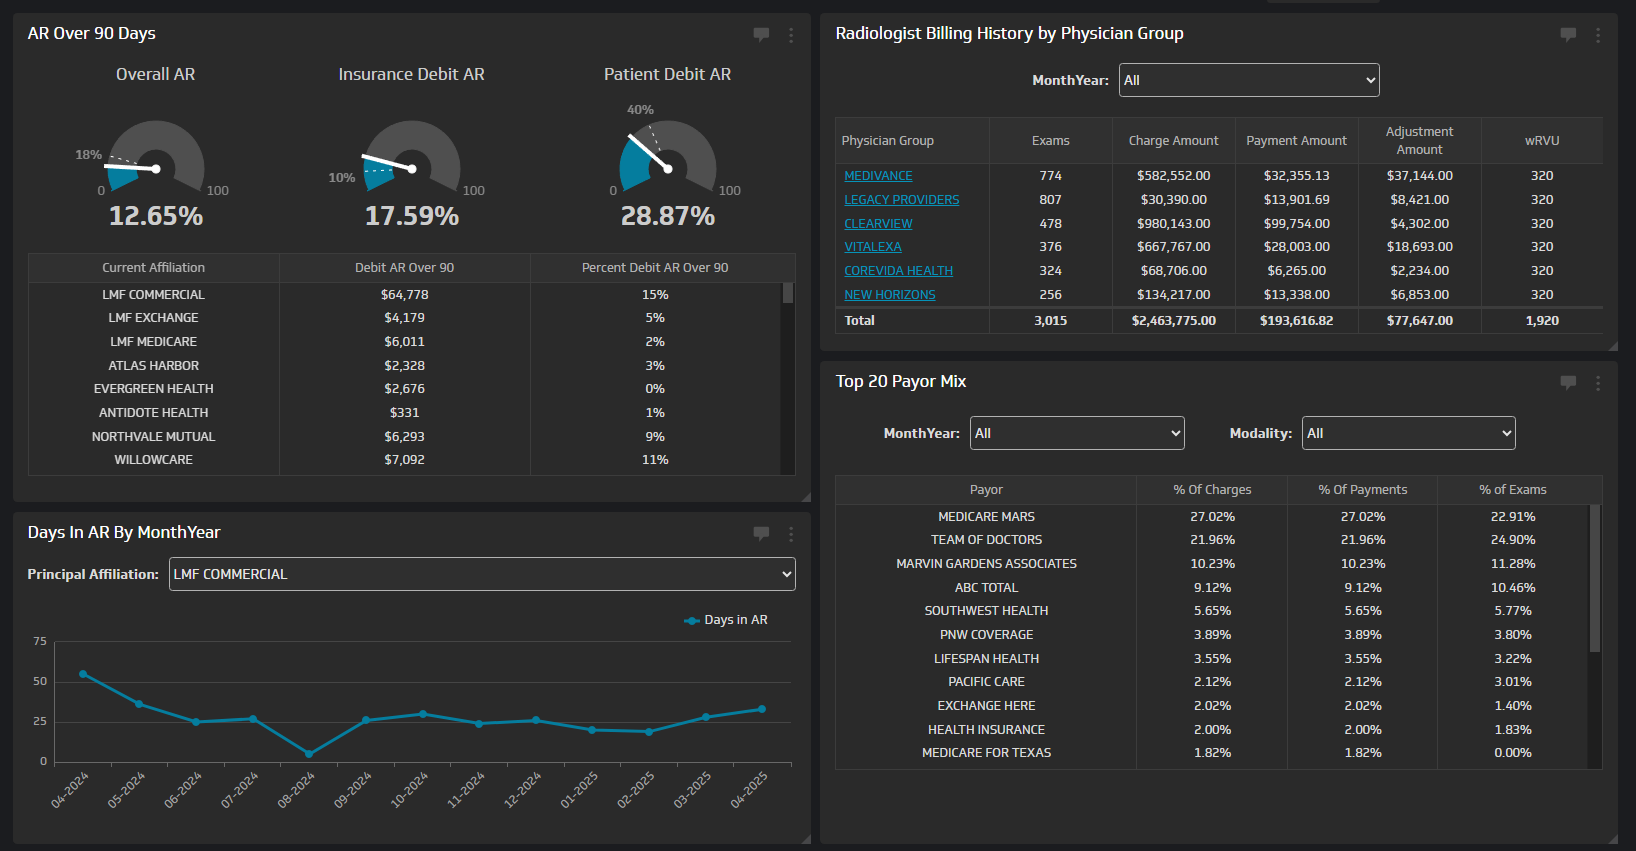Select the MEDICARE FOR TEXAS payor row

tap(1212, 753)
